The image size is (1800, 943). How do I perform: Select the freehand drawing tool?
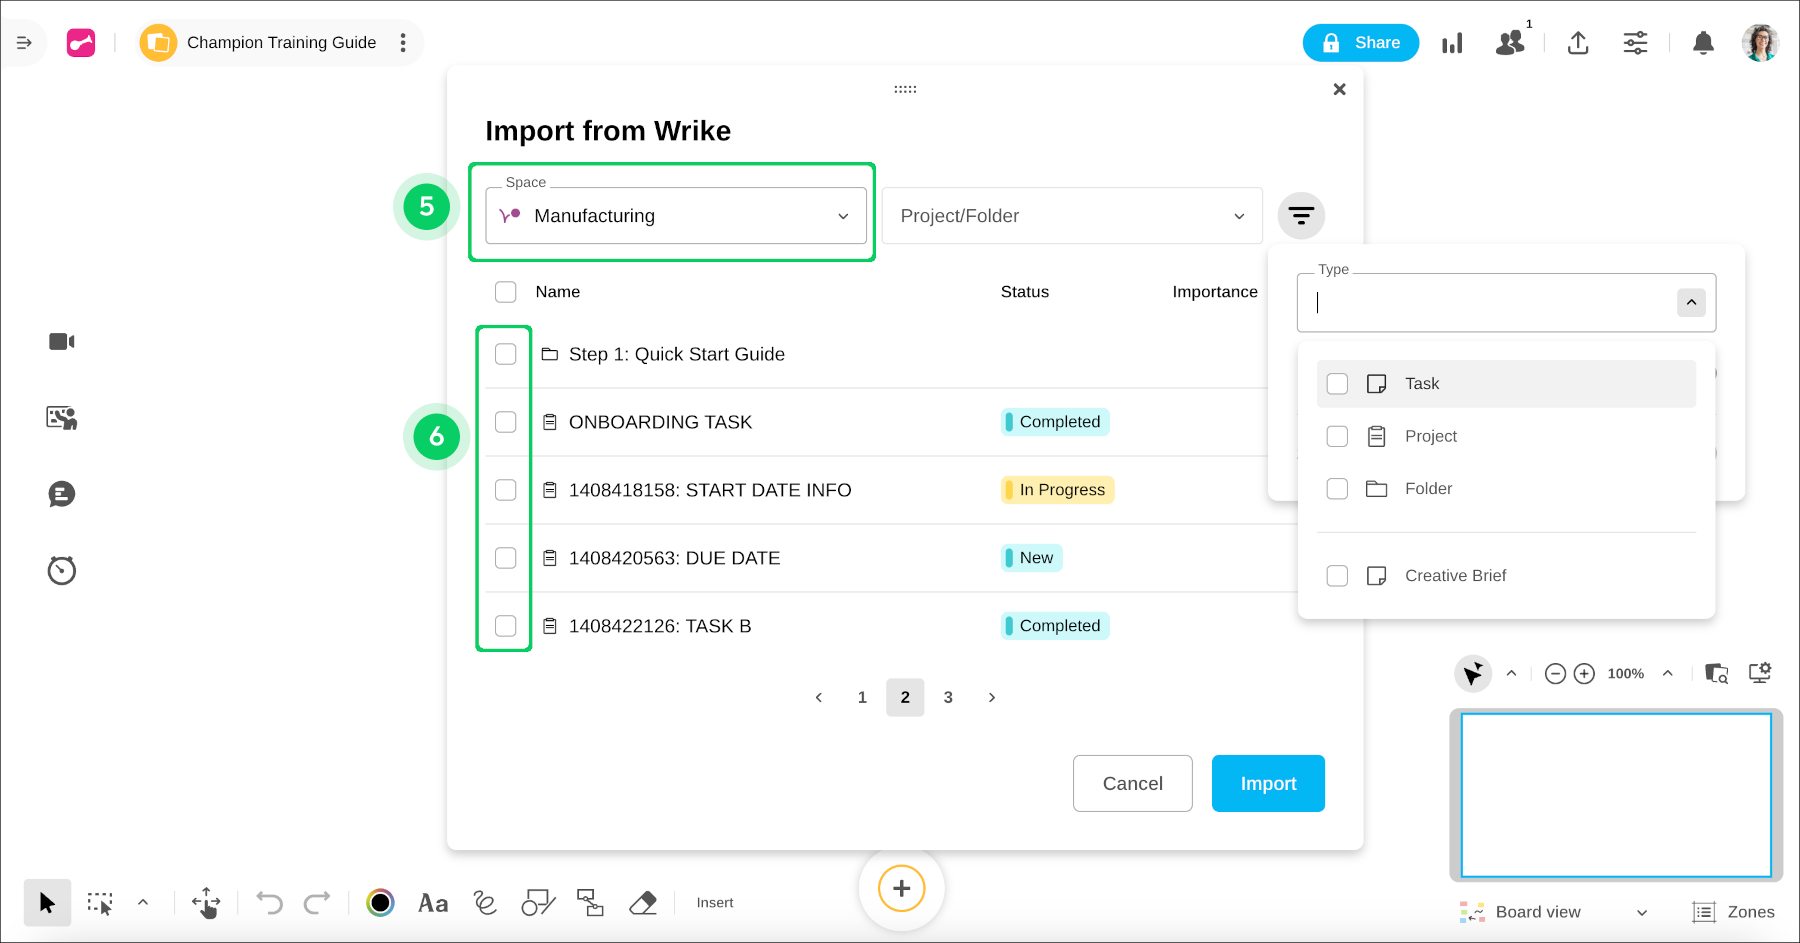pyautogui.click(x=485, y=903)
